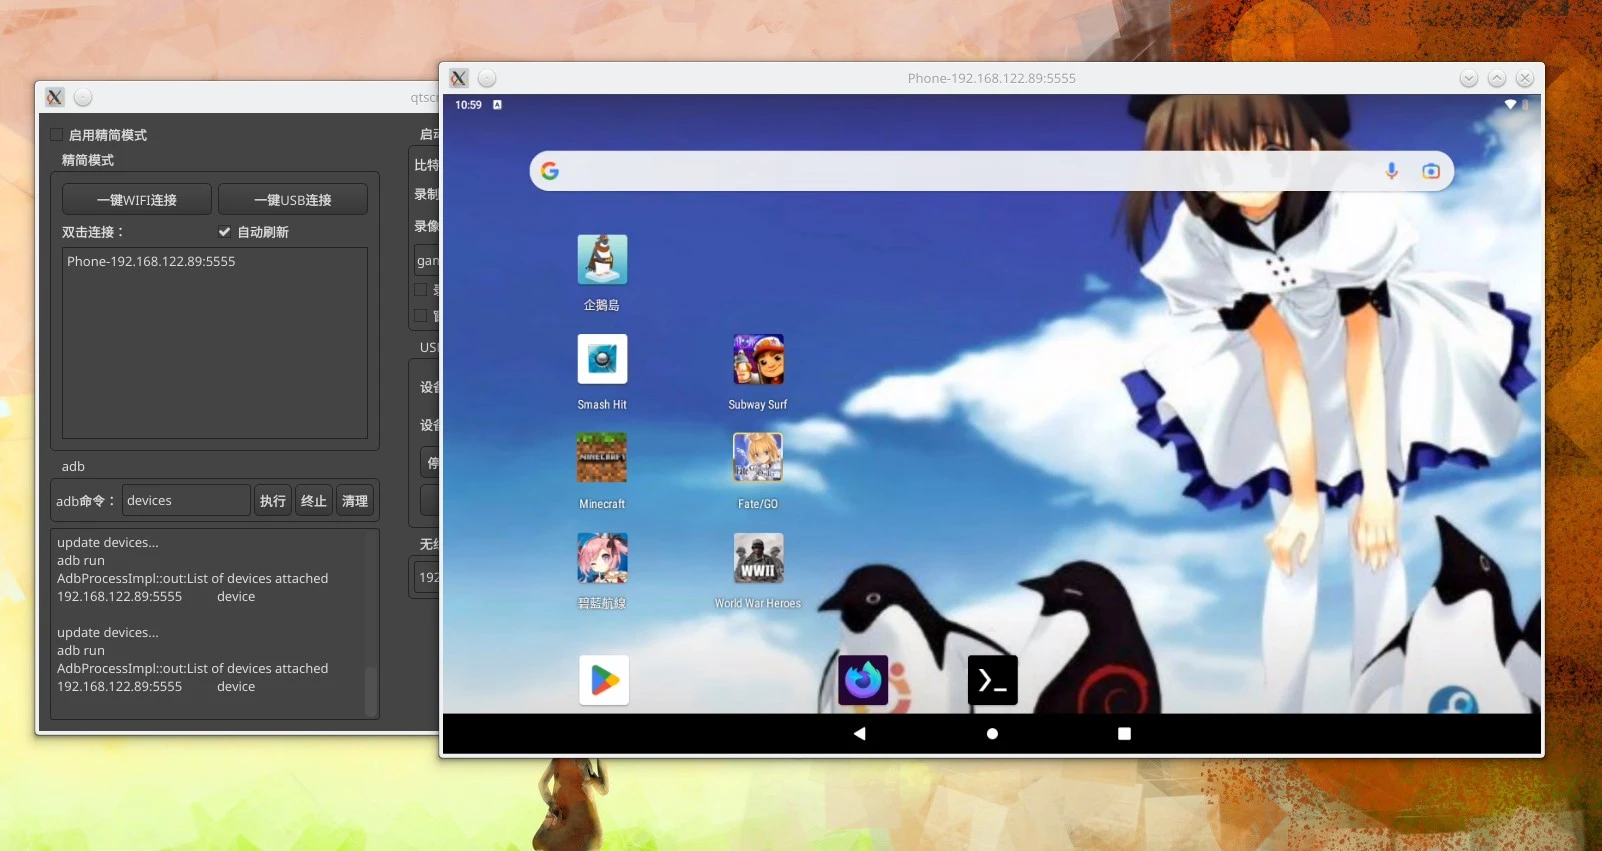
Task: Open Fate/GO game icon
Action: (x=758, y=458)
